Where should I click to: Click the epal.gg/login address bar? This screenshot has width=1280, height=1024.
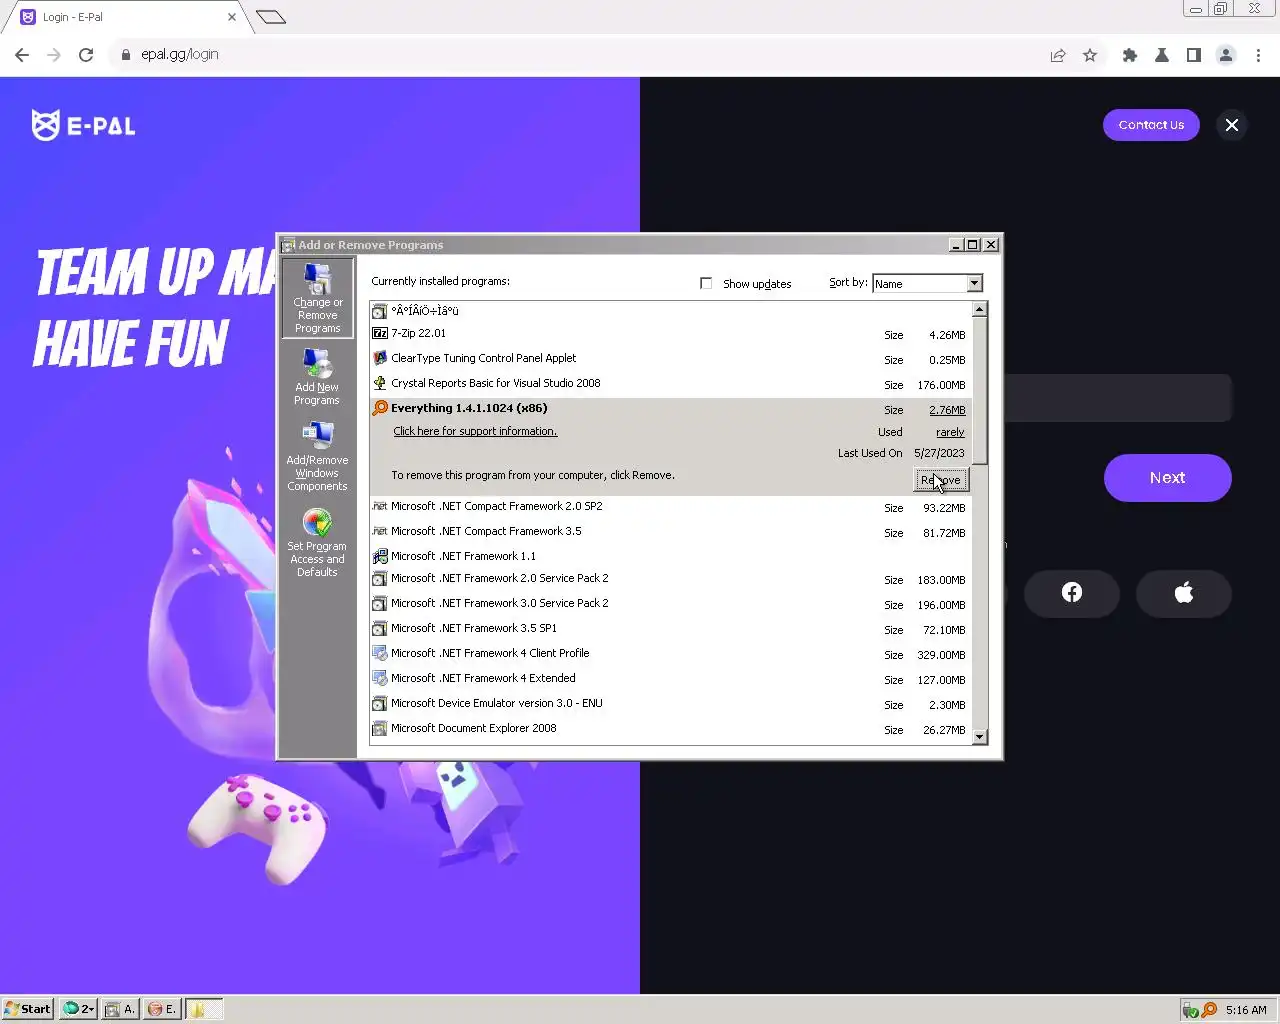pos(580,55)
